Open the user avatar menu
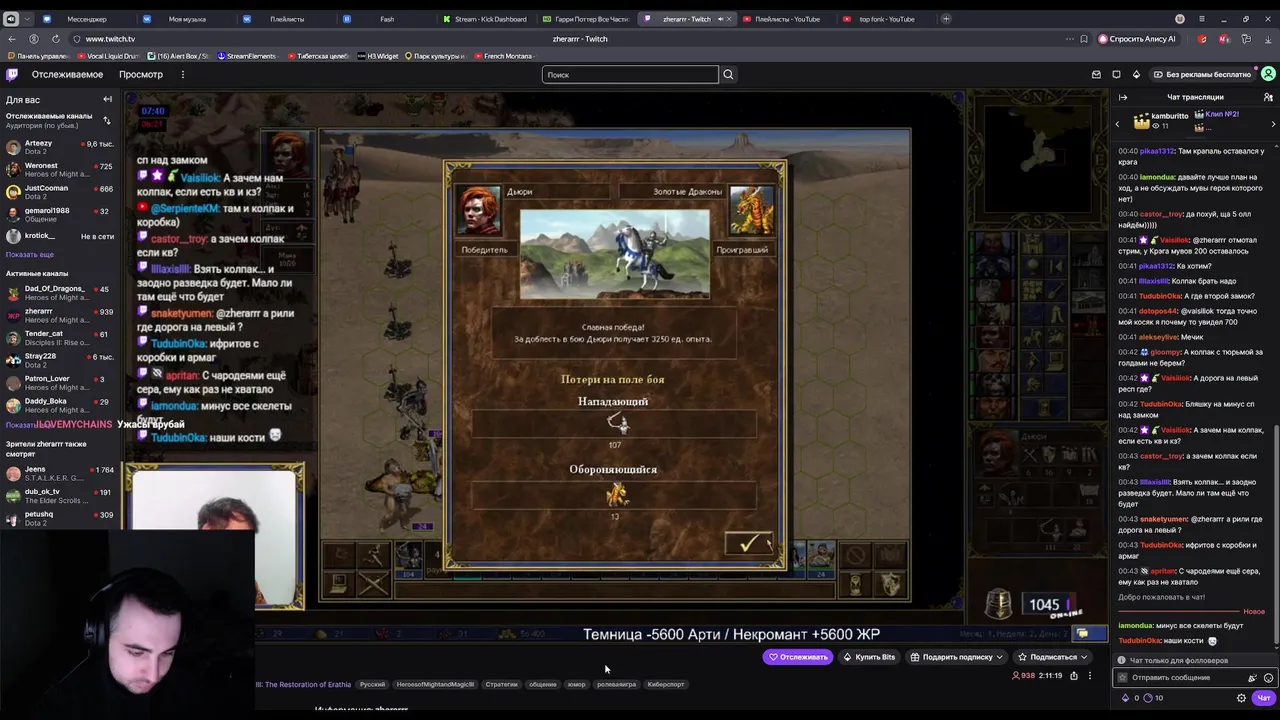This screenshot has width=1280, height=720. [x=1268, y=74]
